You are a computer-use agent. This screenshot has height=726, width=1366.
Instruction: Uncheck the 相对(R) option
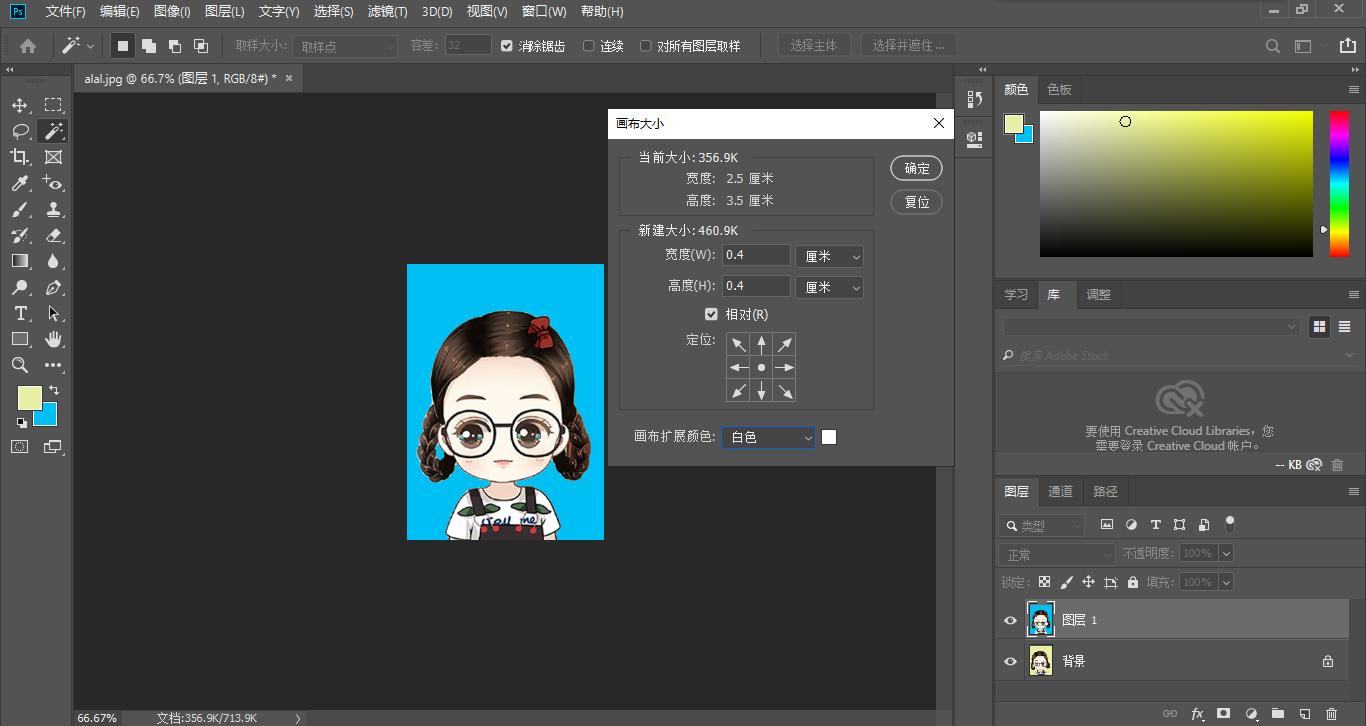point(711,314)
